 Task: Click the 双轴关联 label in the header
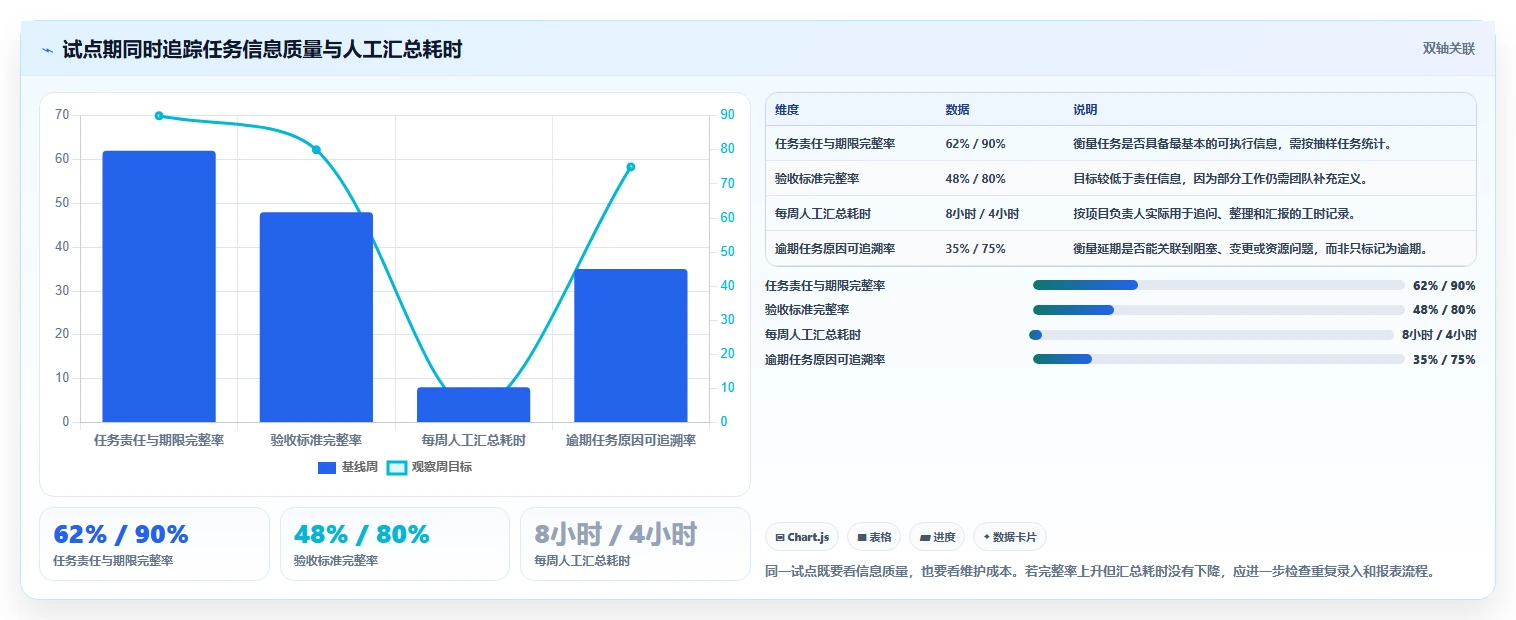coord(1449,48)
